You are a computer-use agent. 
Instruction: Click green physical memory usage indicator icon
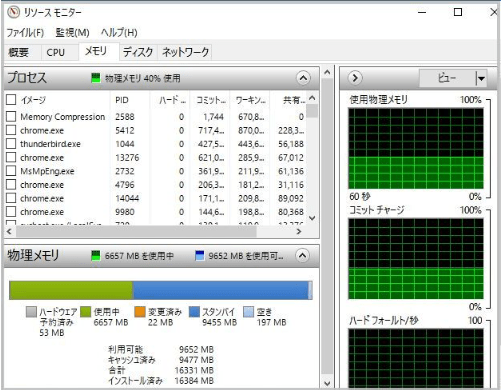(x=96, y=78)
